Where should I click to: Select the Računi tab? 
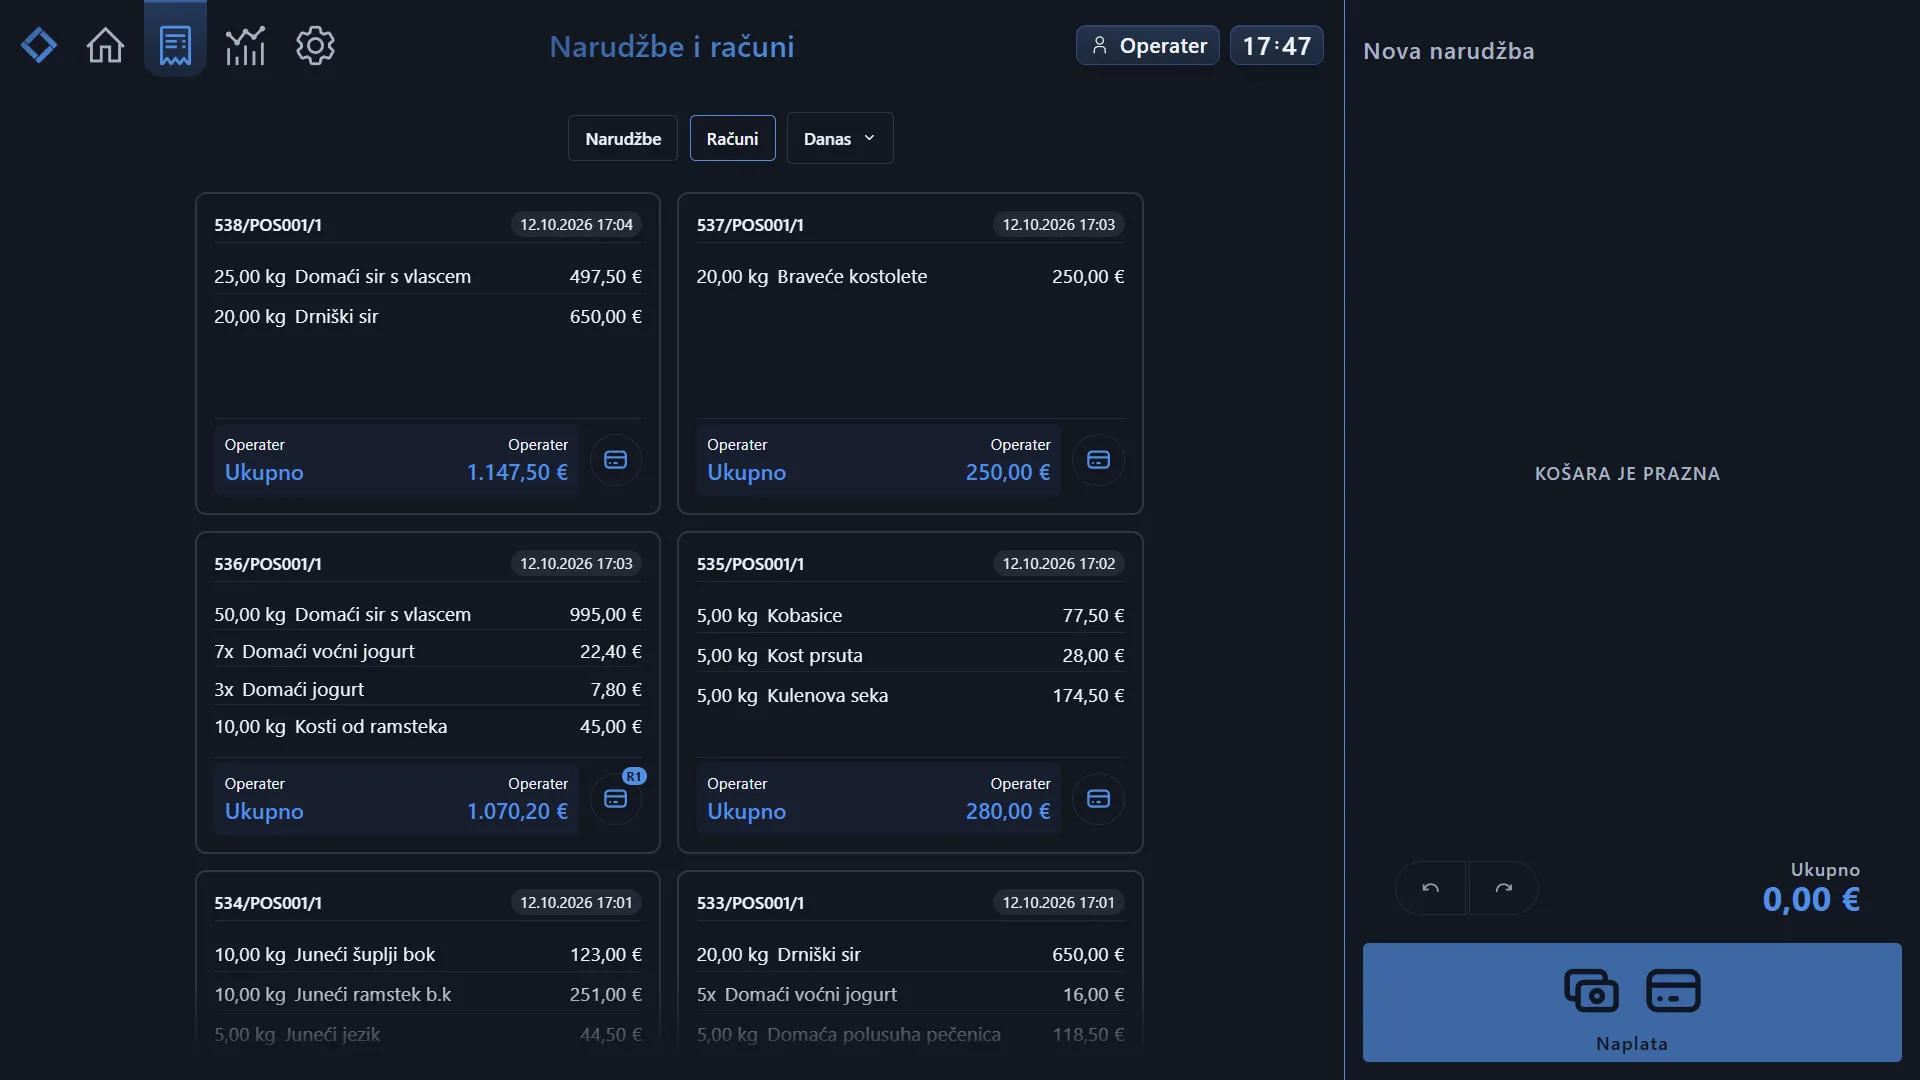point(732,139)
